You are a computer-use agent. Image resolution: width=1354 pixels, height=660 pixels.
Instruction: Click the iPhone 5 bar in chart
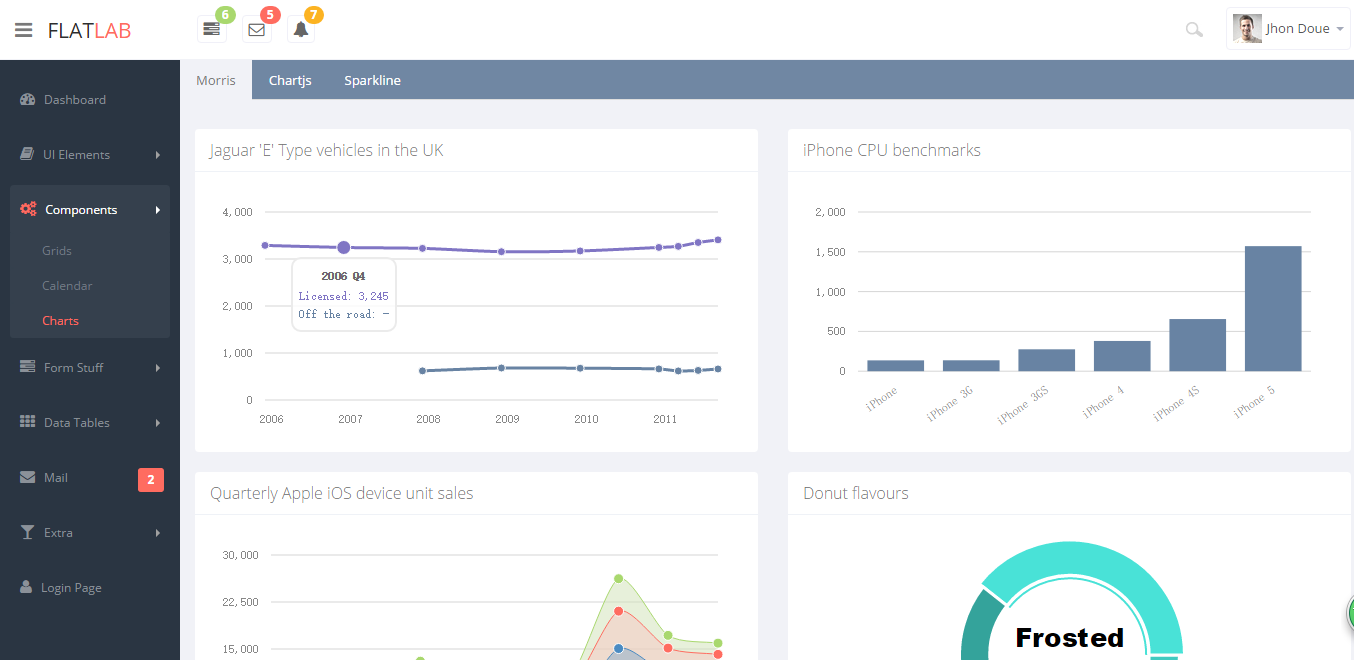pyautogui.click(x=1273, y=308)
